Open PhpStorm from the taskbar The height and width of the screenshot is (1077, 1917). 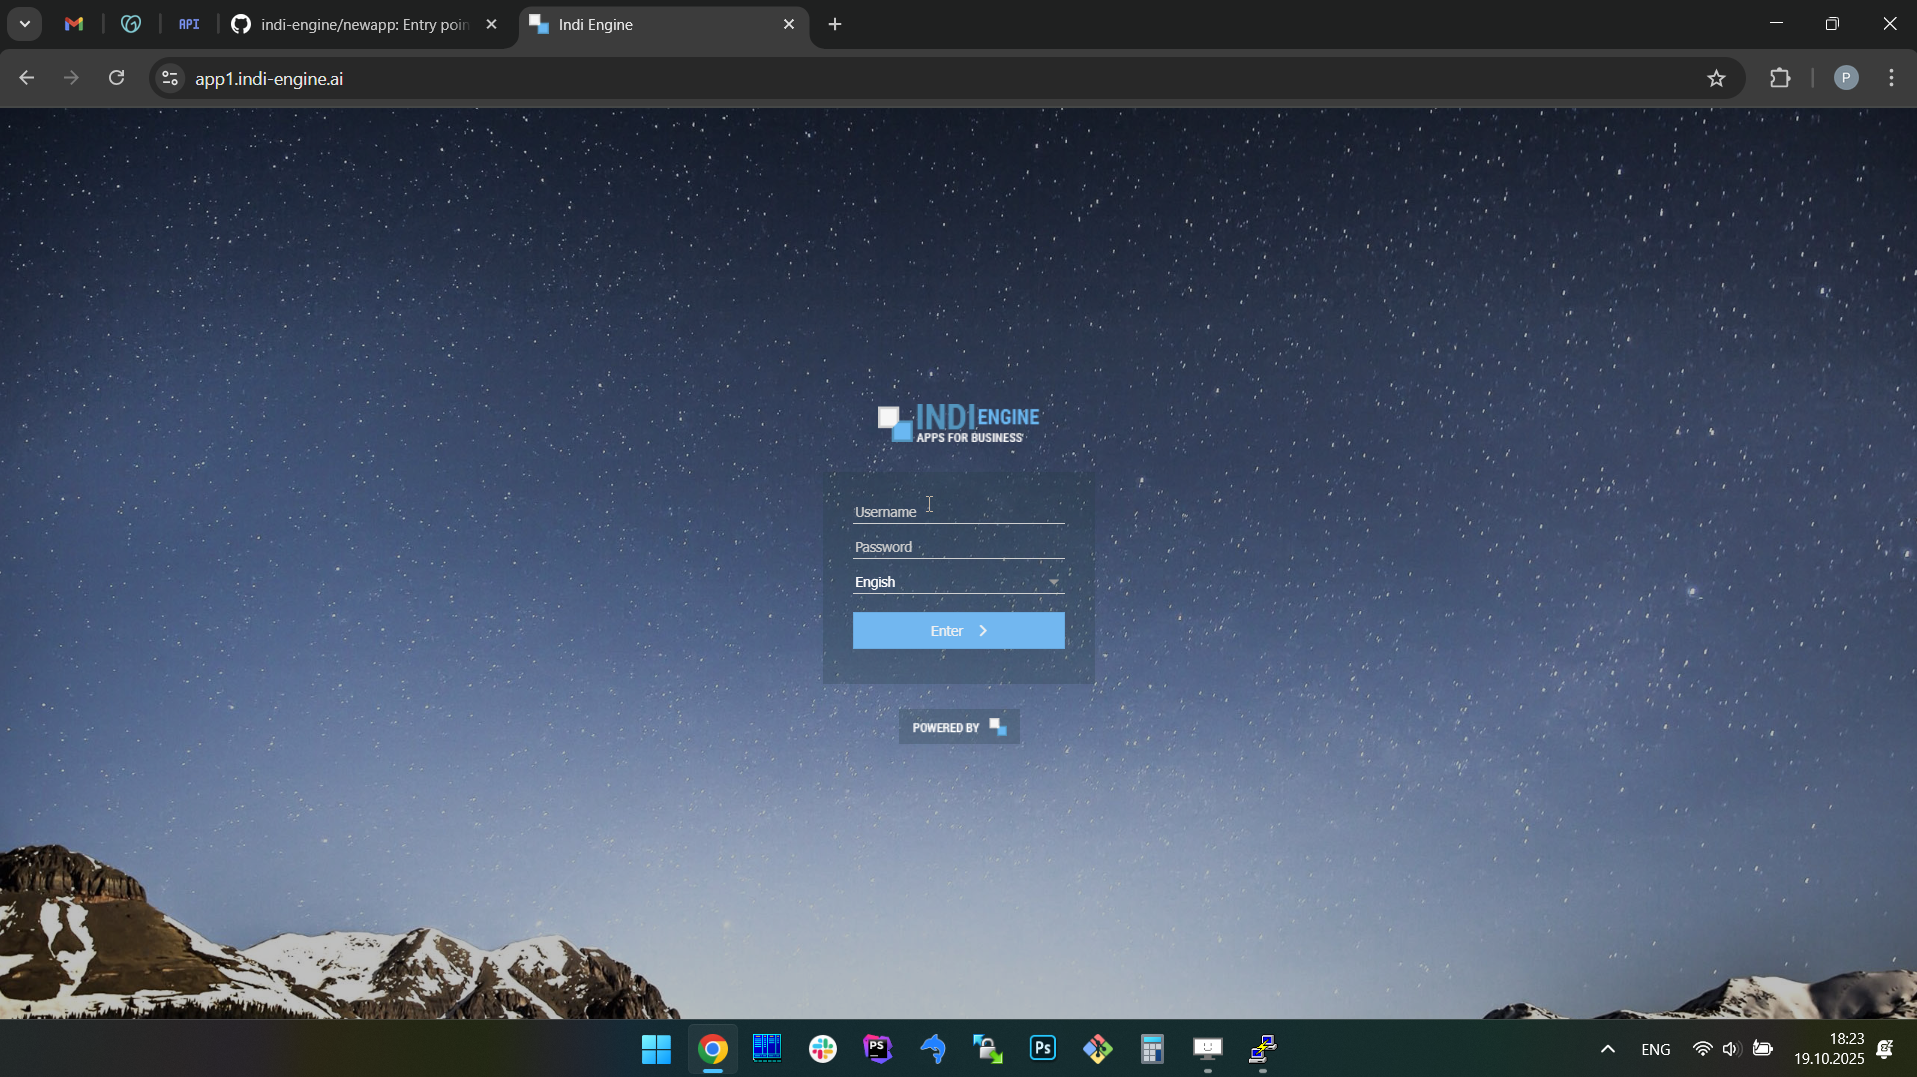pyautogui.click(x=877, y=1048)
